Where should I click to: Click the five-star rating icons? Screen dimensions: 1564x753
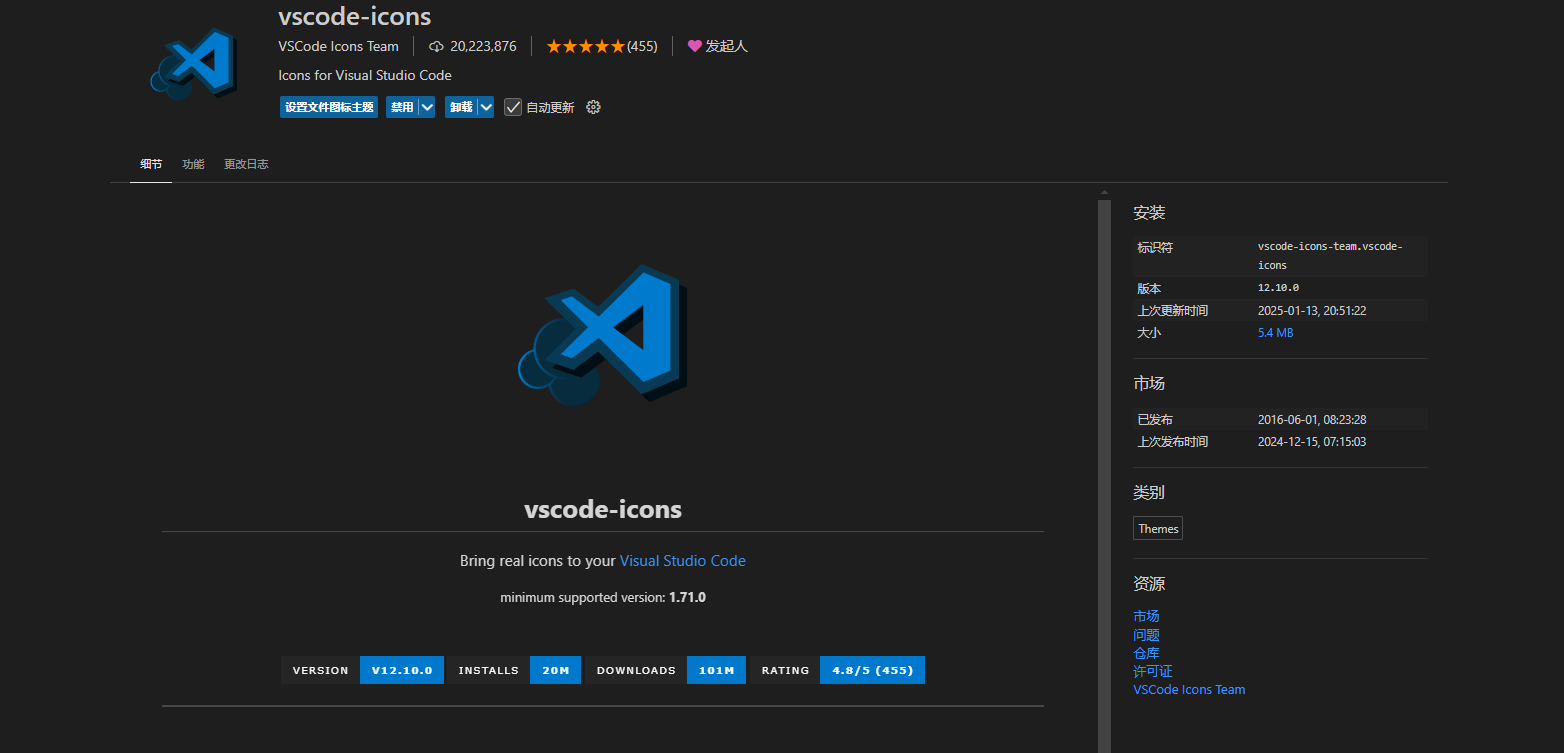point(585,46)
